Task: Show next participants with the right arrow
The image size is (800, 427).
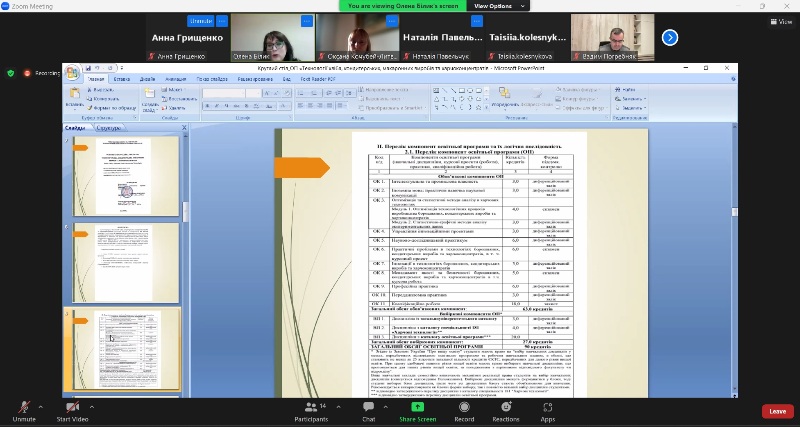Action: (x=670, y=38)
